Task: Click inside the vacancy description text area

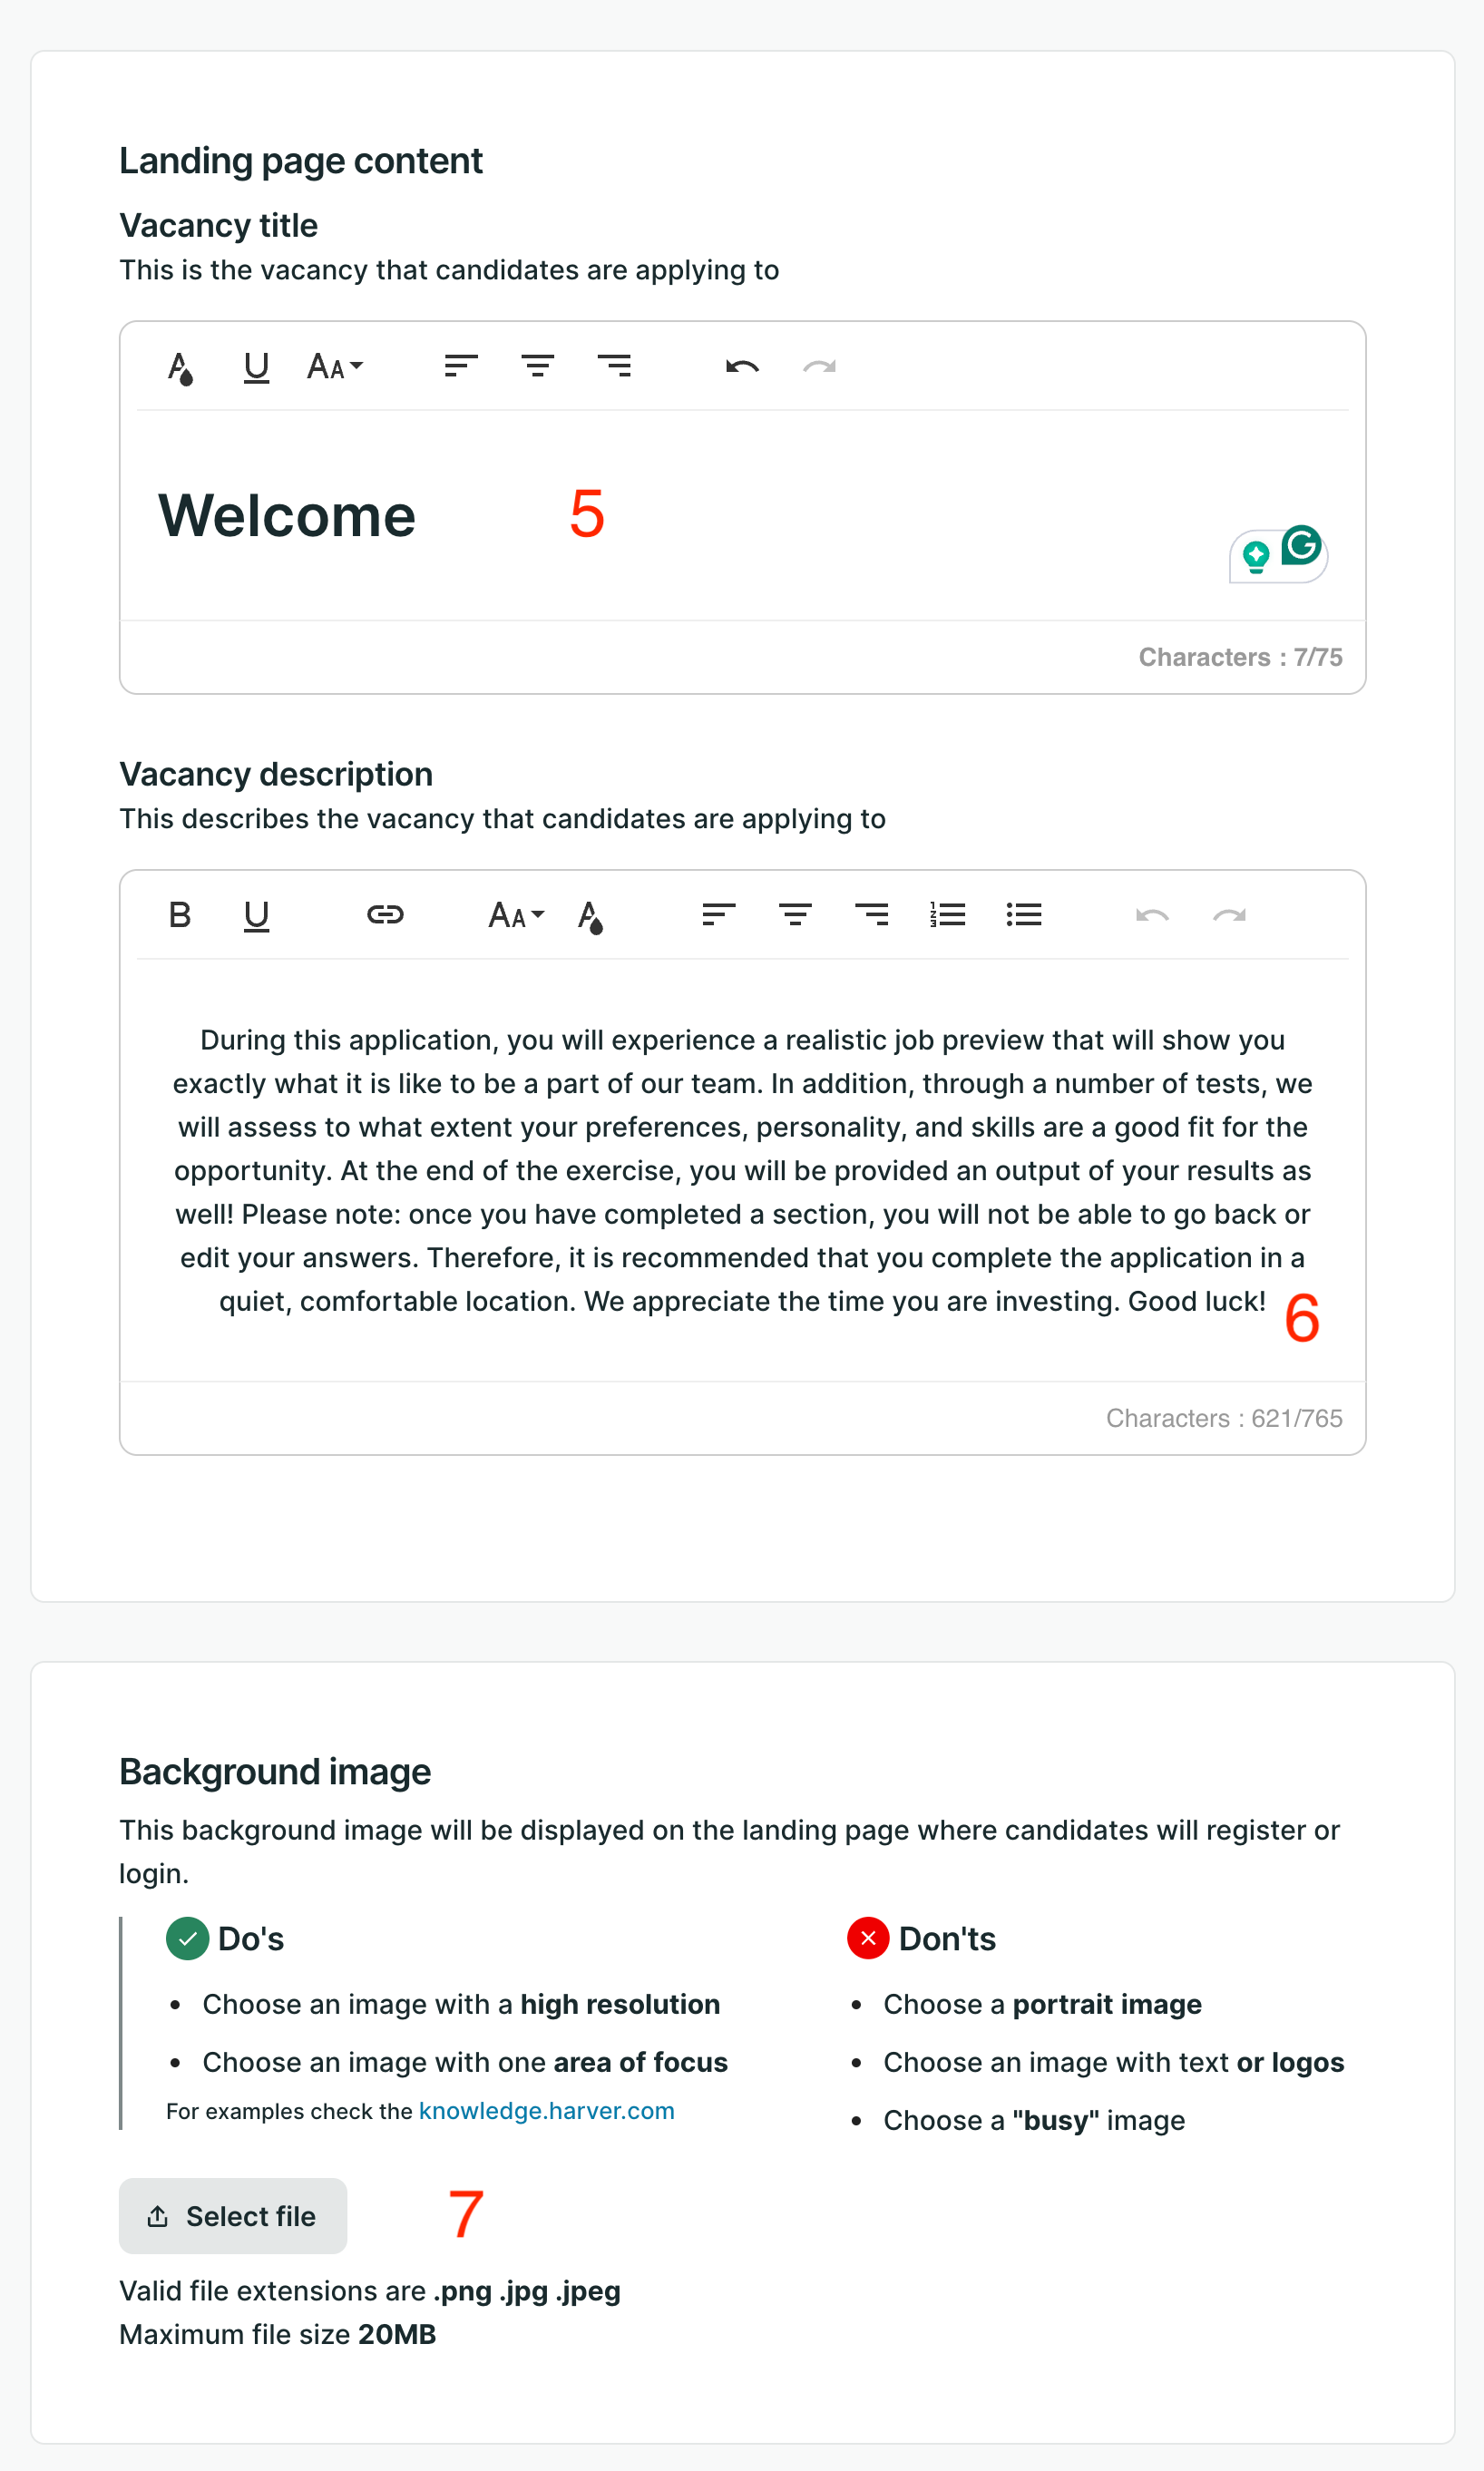Action: click(742, 1171)
